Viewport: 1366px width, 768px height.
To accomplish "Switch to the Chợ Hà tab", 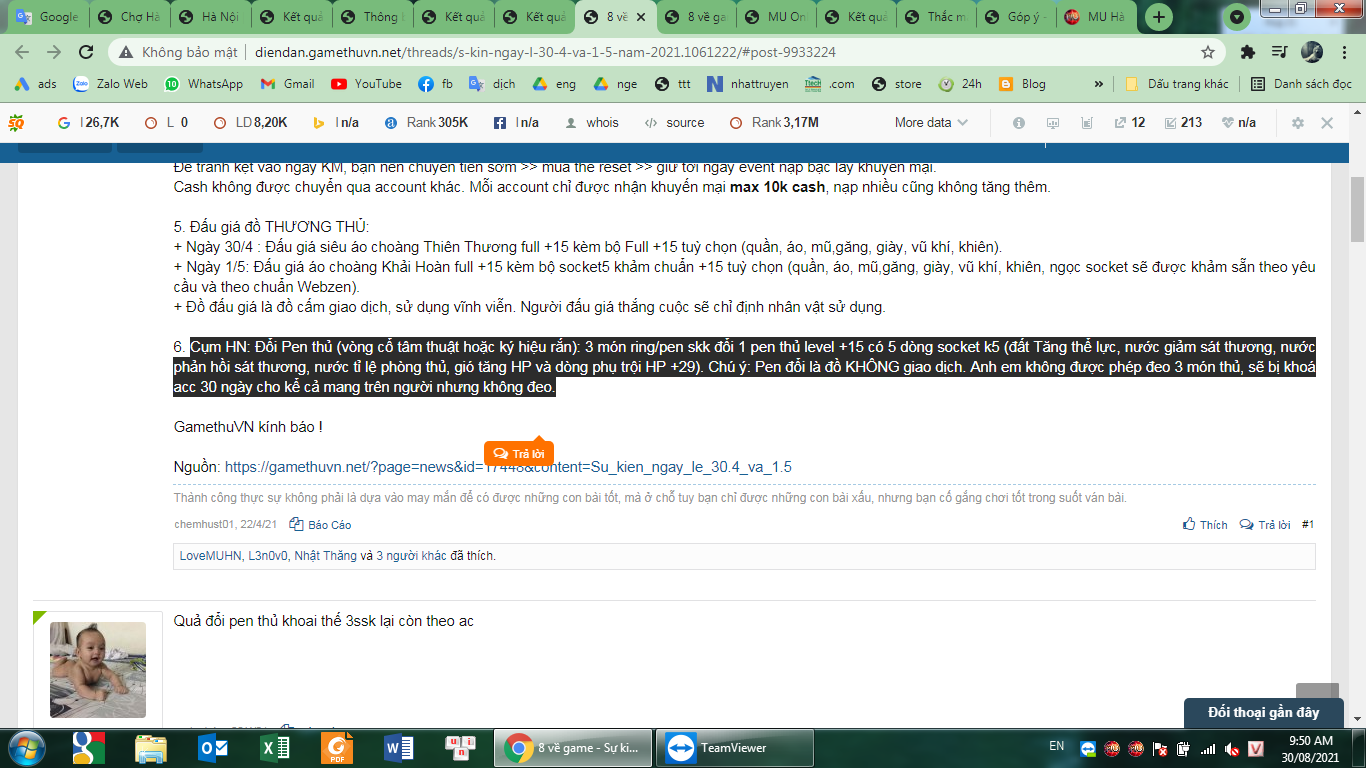I will (x=131, y=17).
